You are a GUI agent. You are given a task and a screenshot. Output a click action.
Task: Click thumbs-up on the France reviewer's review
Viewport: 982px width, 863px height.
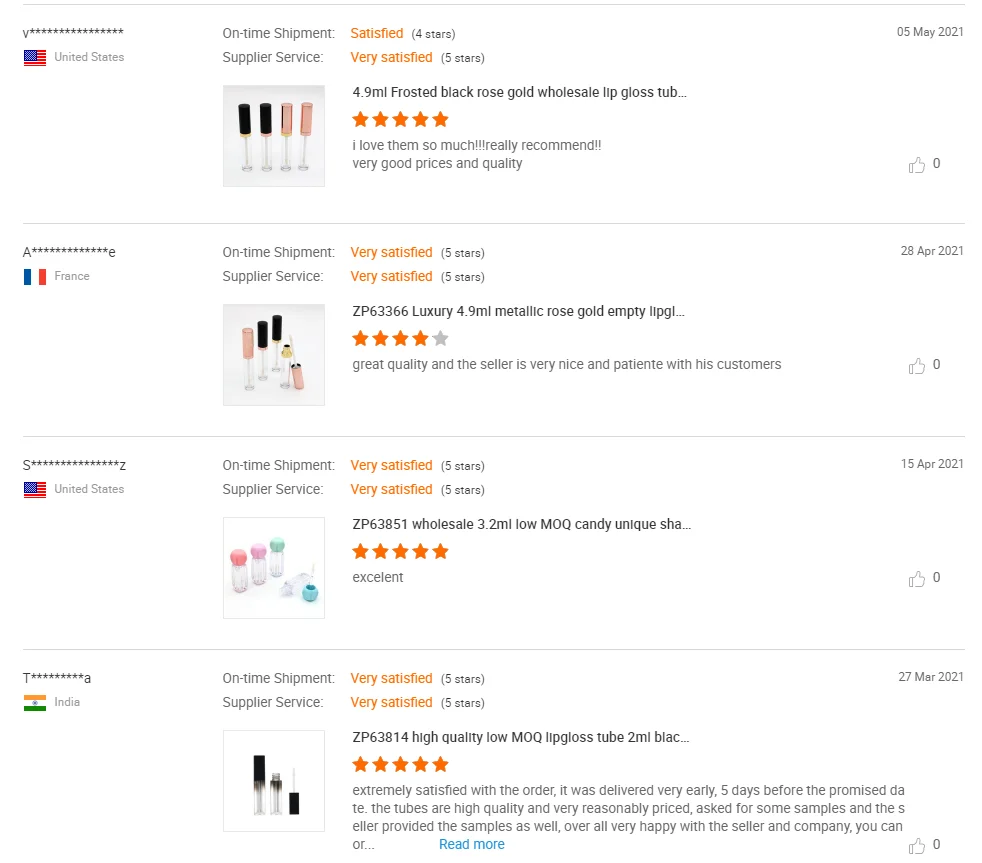click(916, 366)
